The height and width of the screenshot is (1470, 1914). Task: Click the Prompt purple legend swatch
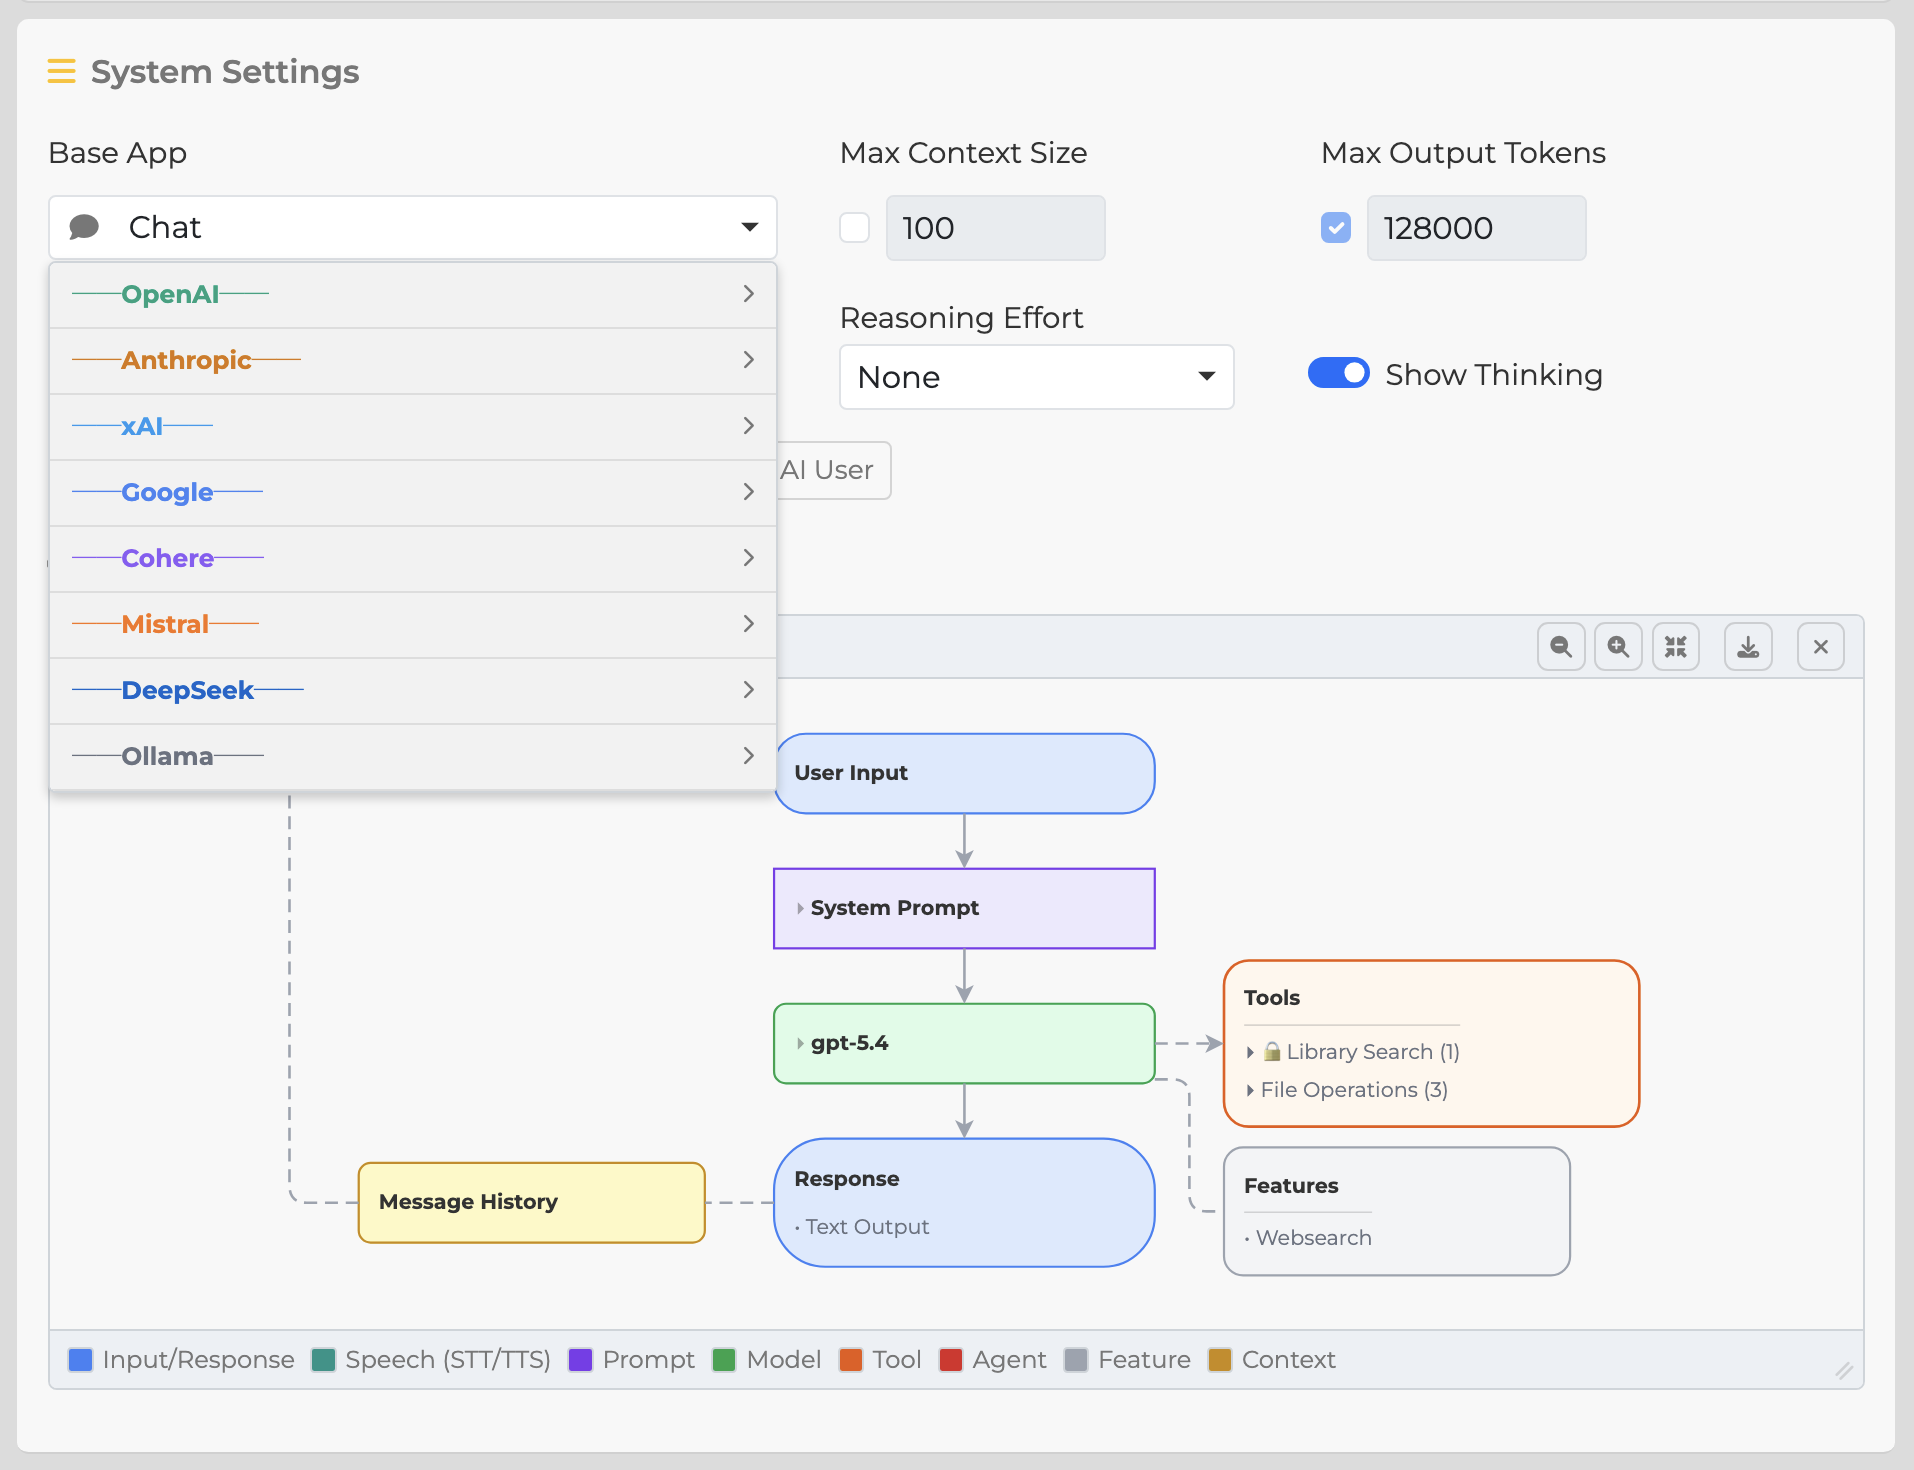coord(580,1359)
